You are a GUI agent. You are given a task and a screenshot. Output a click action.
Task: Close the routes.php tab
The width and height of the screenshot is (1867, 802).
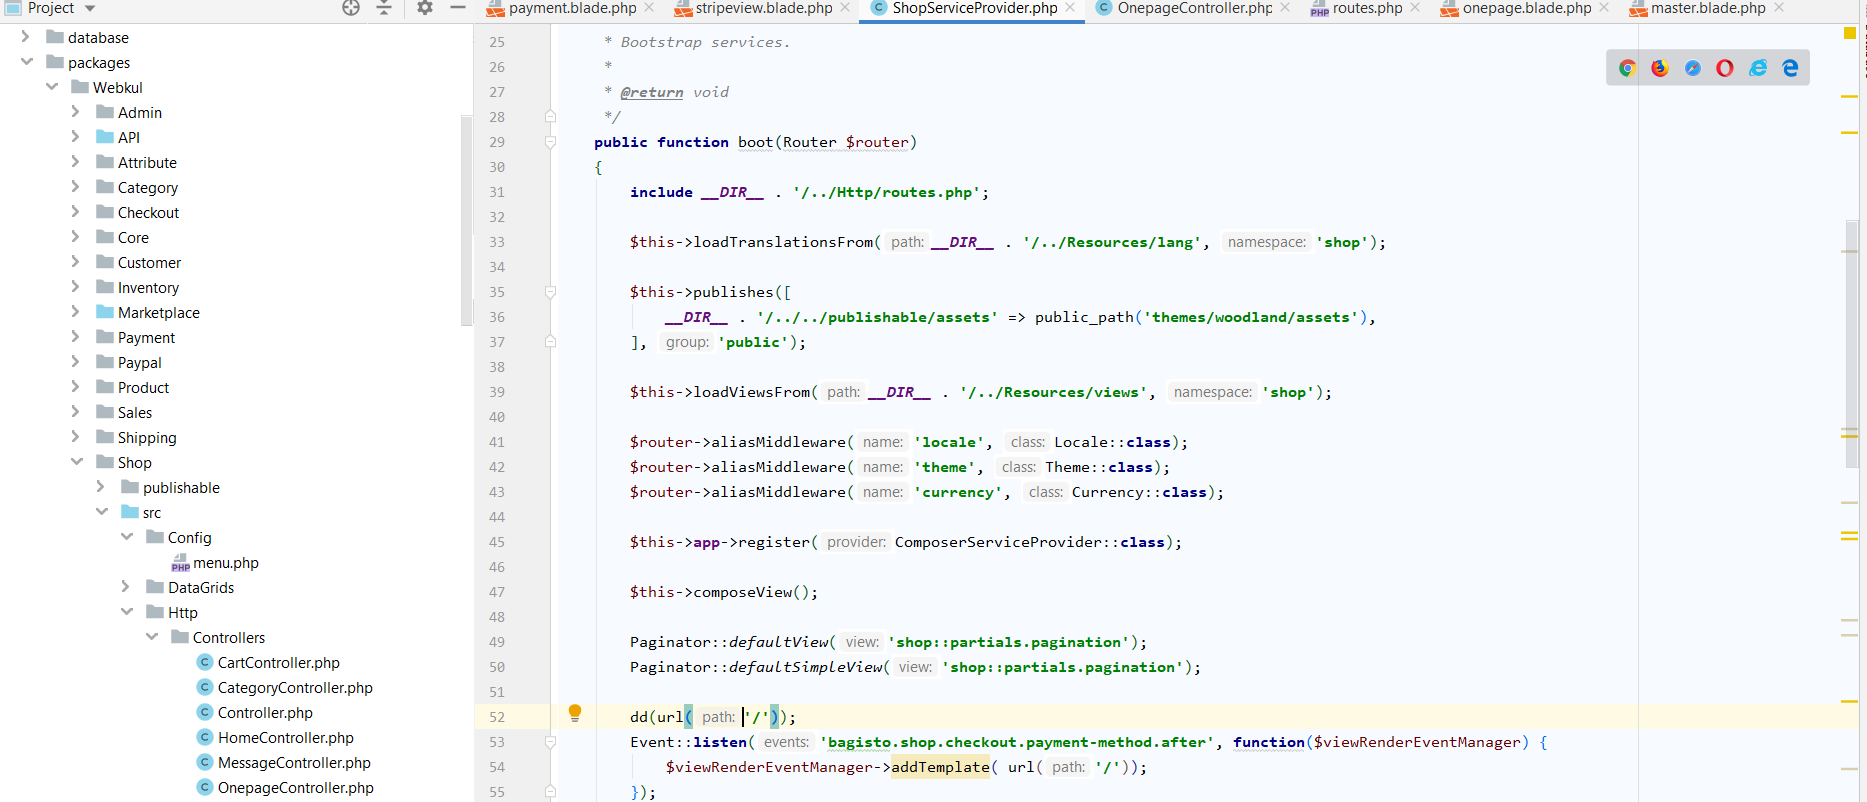click(x=1415, y=8)
